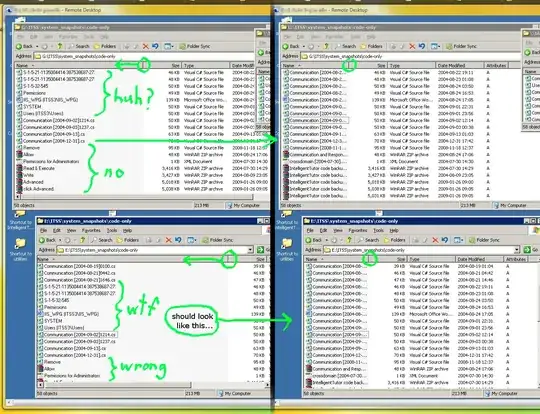Select 'Communication [2004-09-02]1214.cs' in left desktop's E: window
The image size is (540, 414).
(77, 335)
